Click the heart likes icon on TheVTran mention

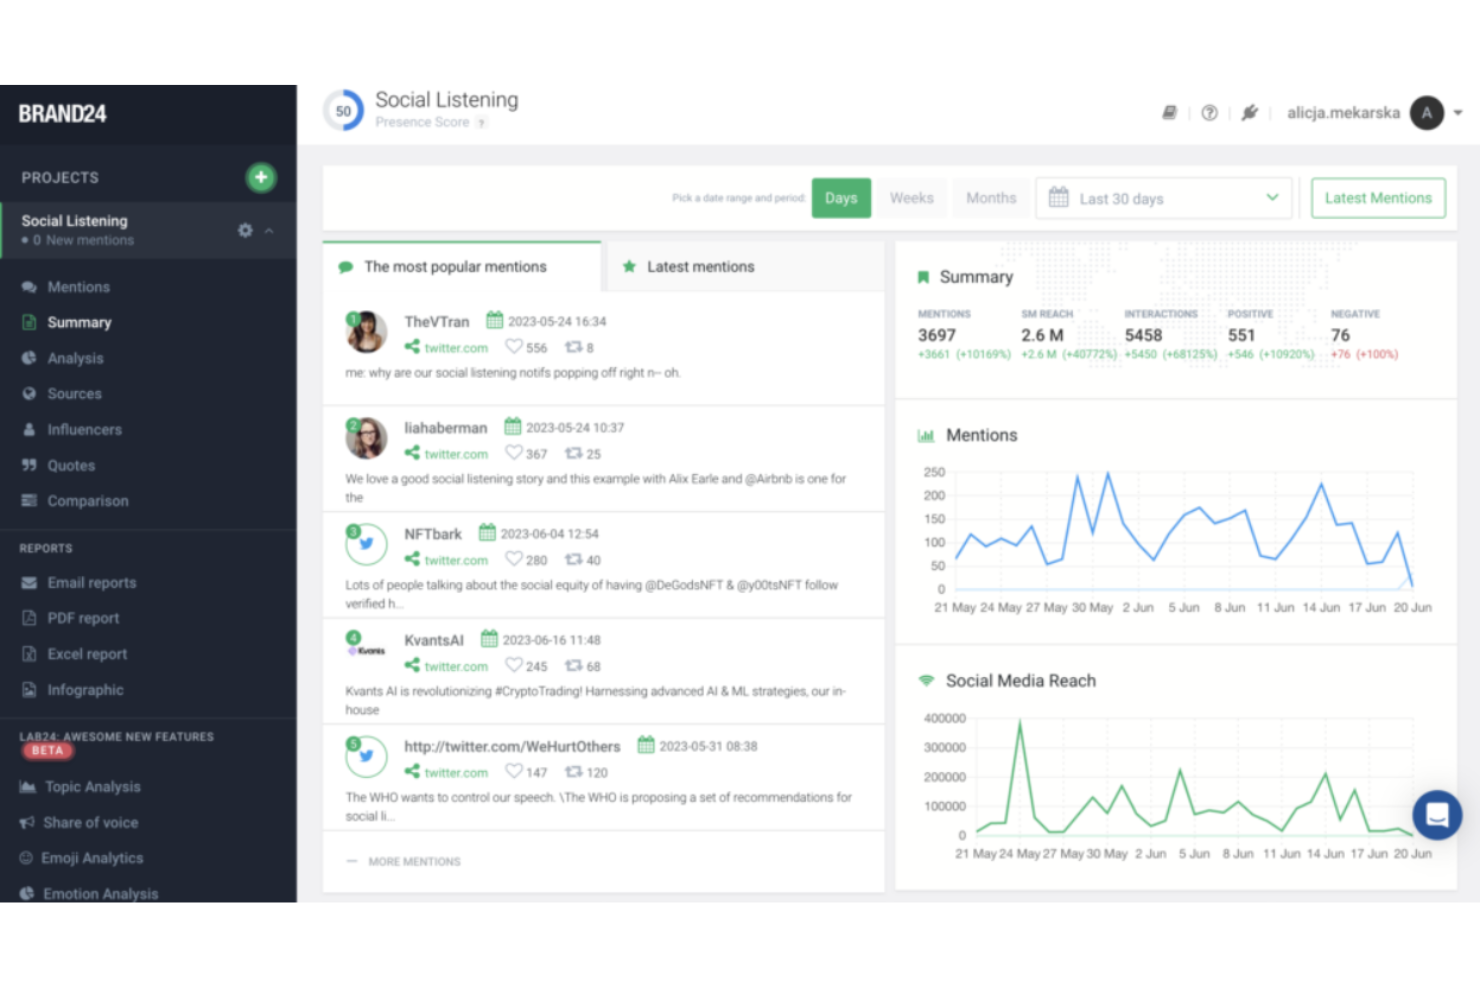(514, 347)
